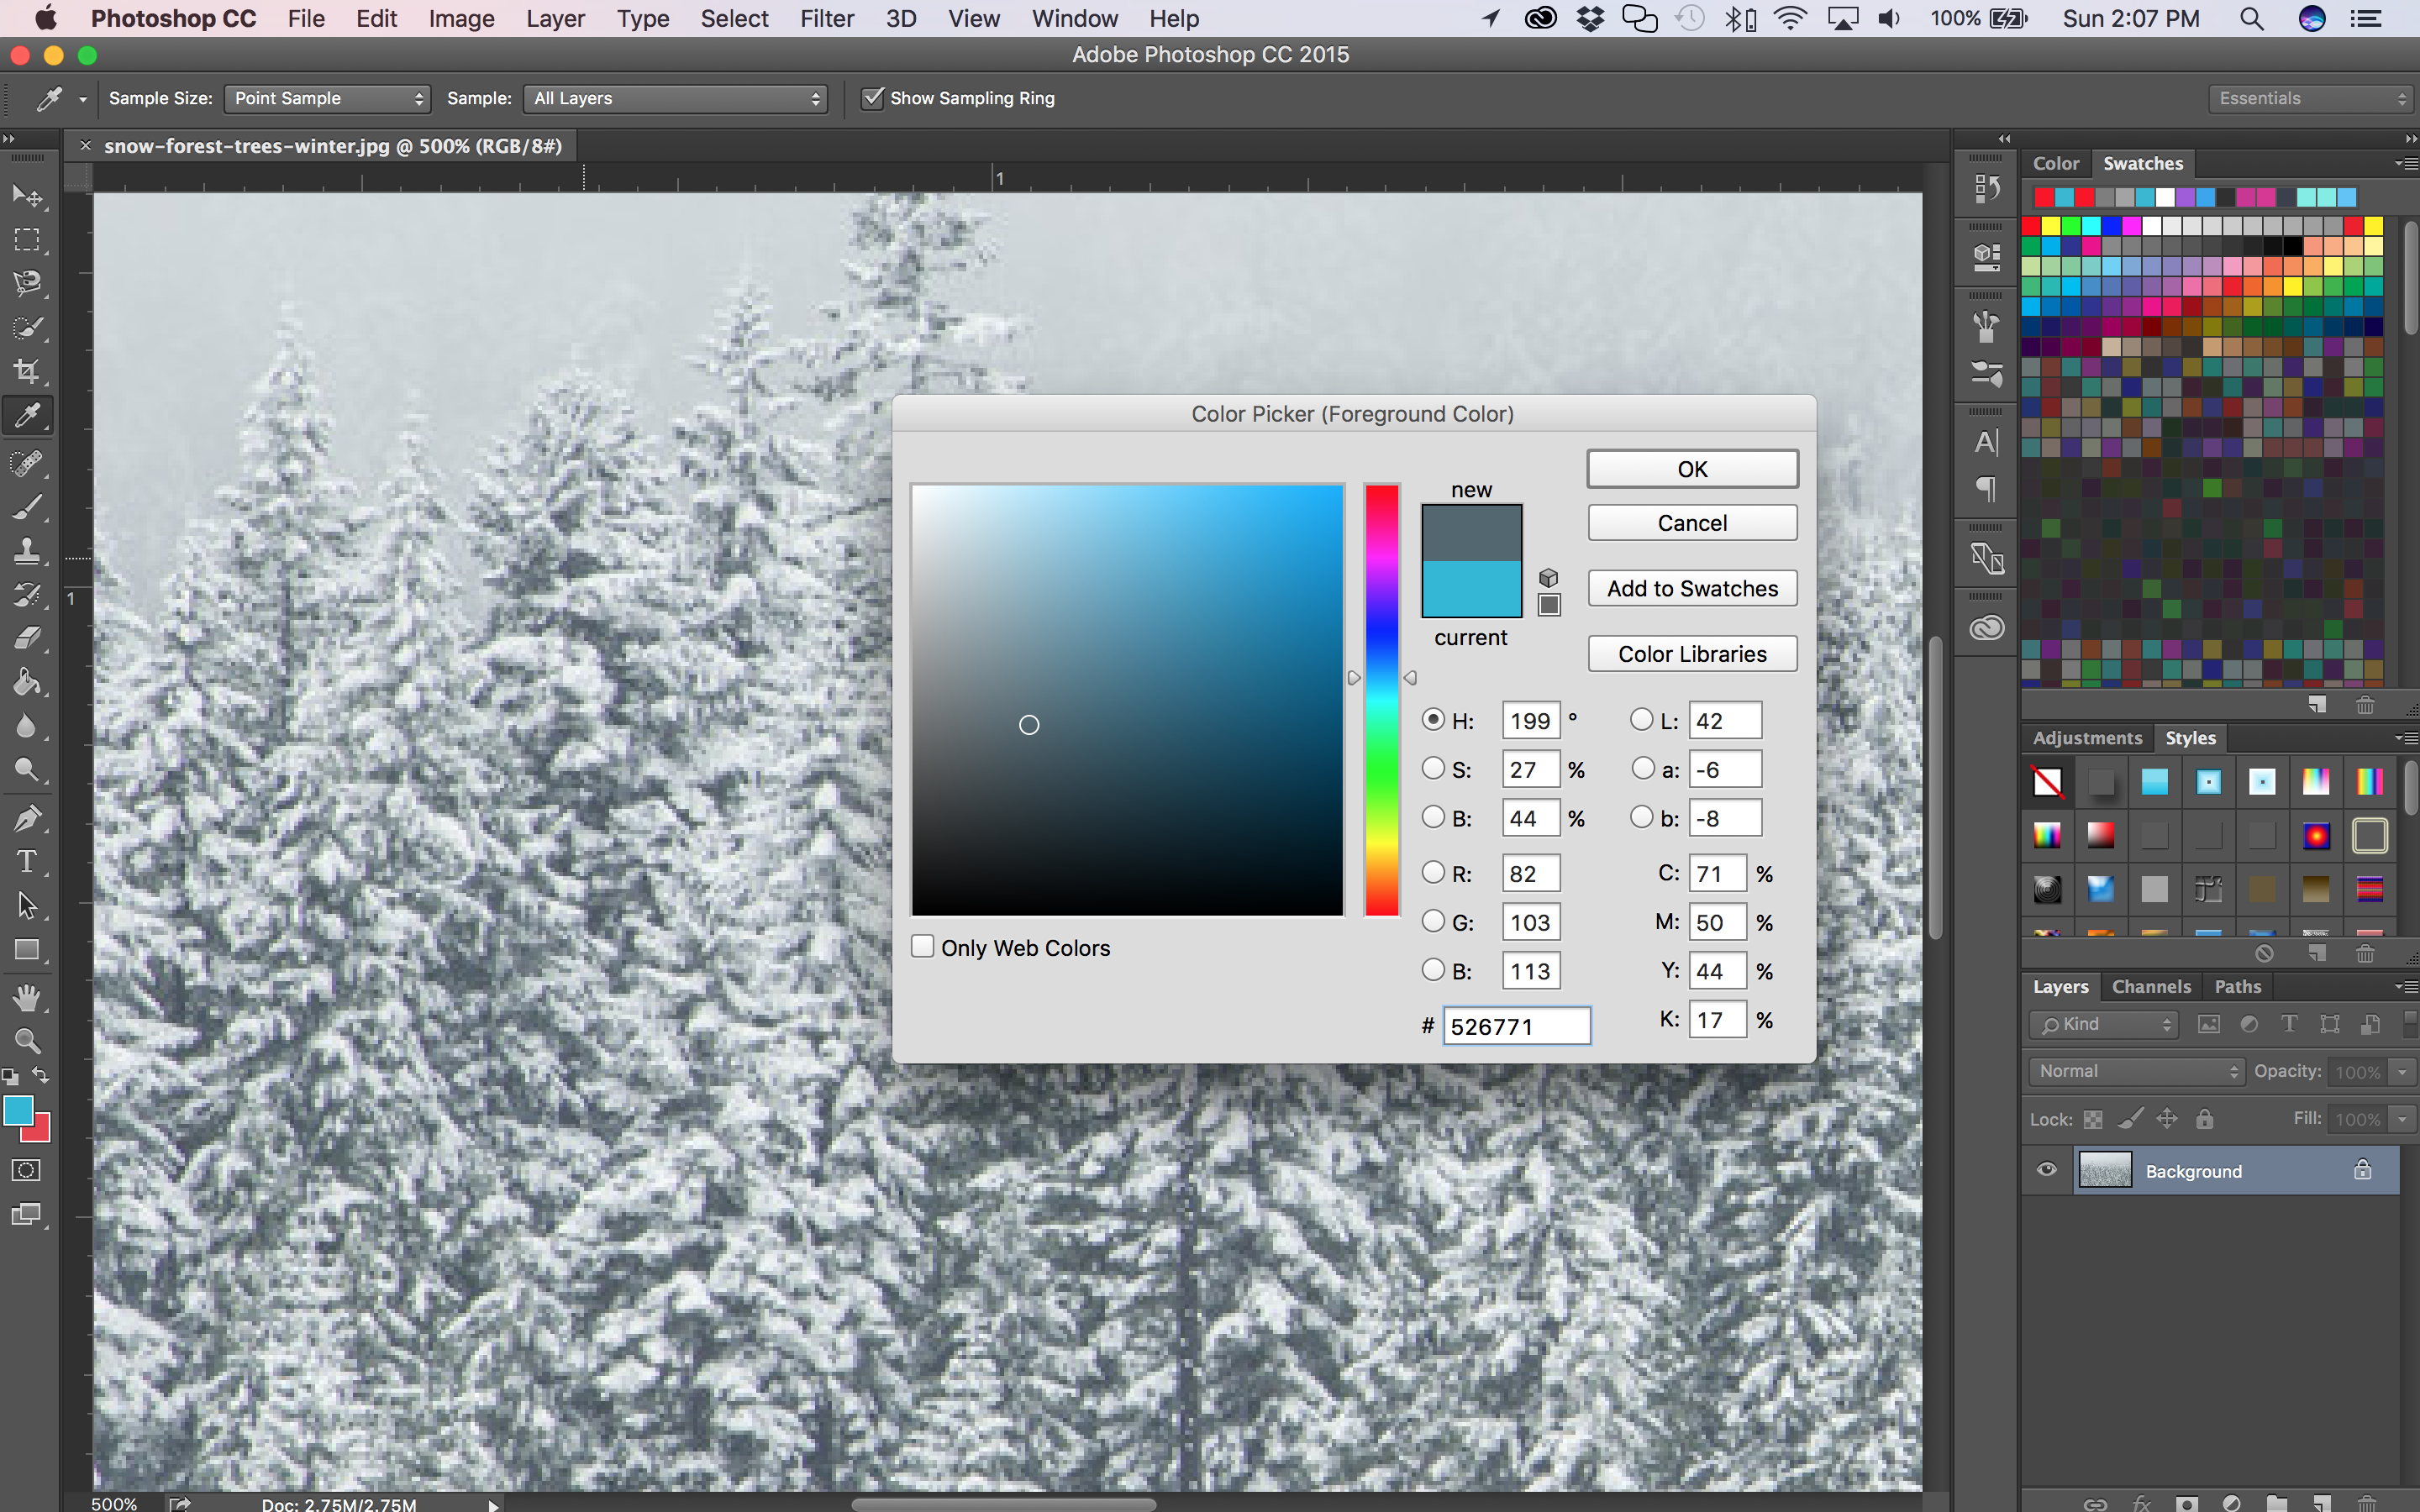Open the Rectangular Marquee tool
Image resolution: width=2420 pixels, height=1512 pixels.
27,239
